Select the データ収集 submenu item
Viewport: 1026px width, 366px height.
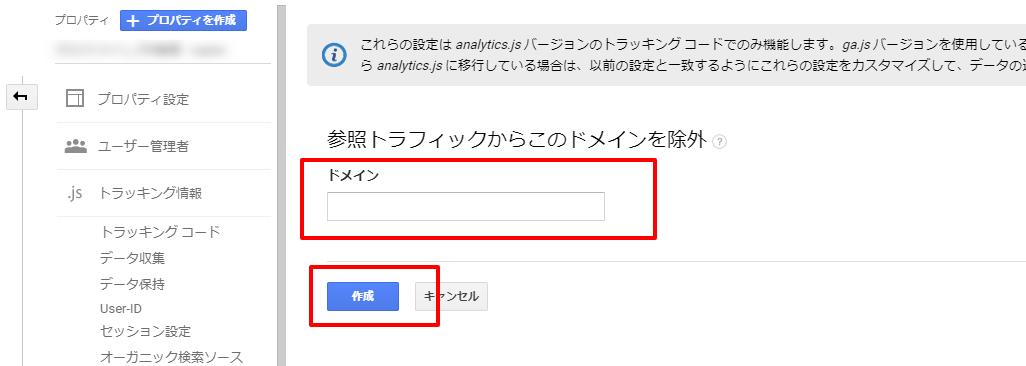coord(132,258)
